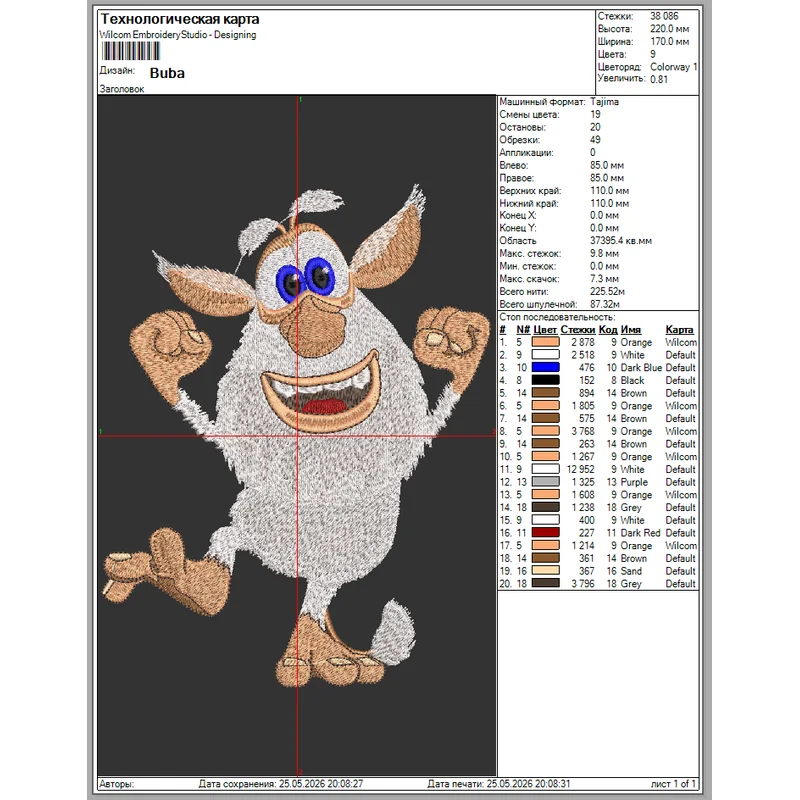Viewport: 800px width, 800px height.
Task: Click the area value "37395.4 кв.мм"
Action: 621,241
